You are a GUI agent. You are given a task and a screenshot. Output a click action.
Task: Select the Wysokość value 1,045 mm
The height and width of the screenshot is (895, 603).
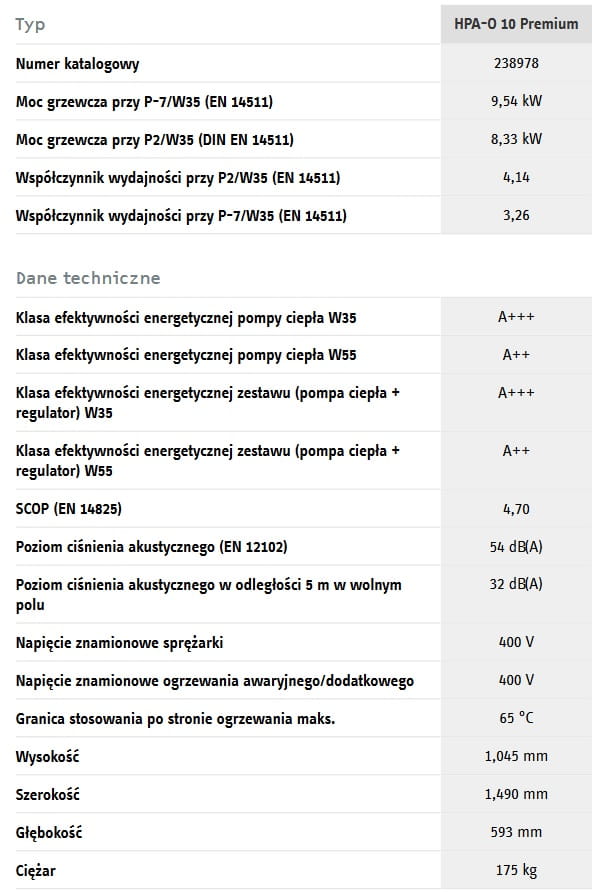tap(516, 756)
